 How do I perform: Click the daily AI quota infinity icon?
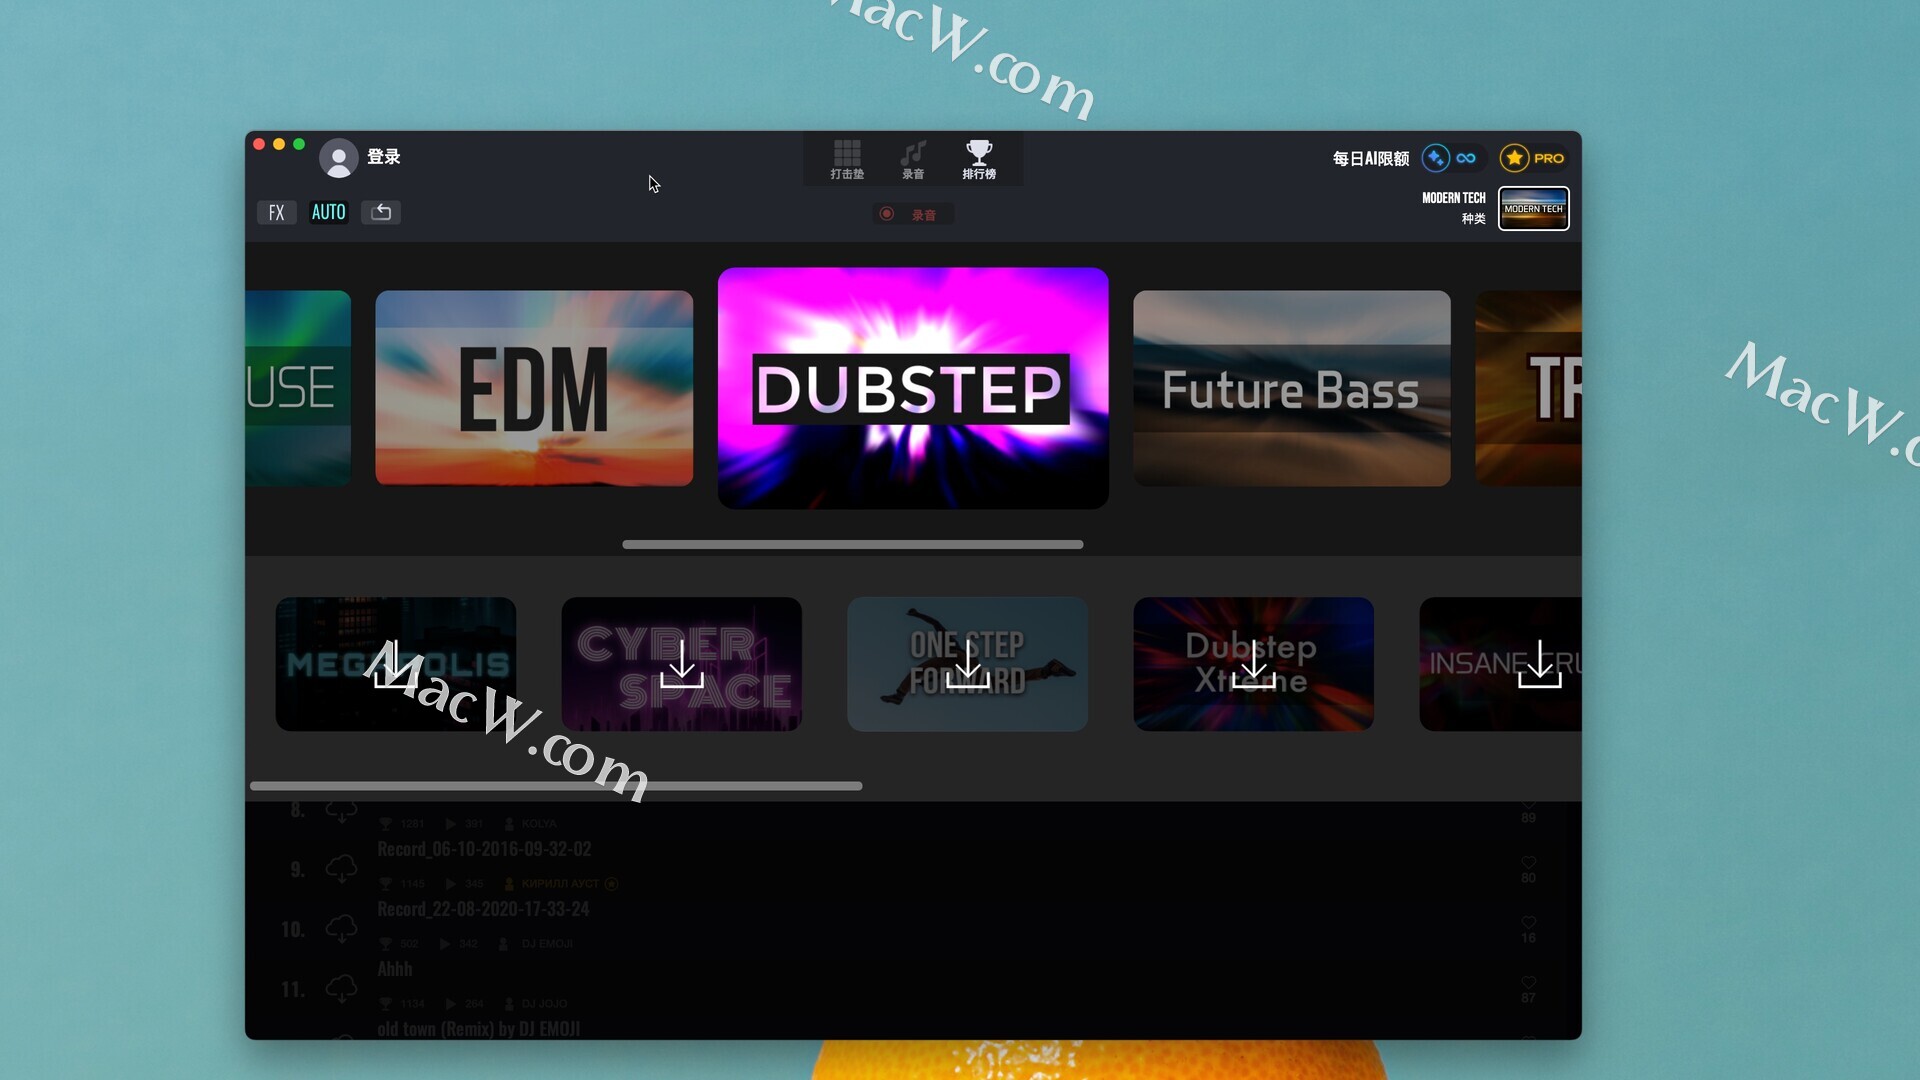1466,158
